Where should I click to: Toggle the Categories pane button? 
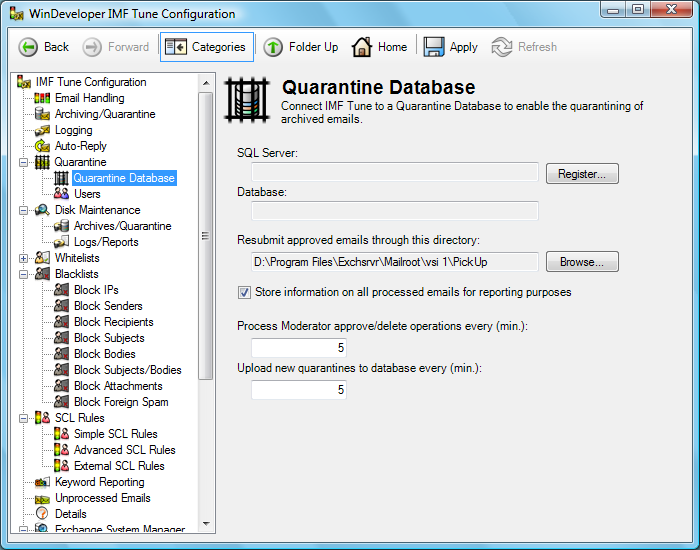pyautogui.click(x=207, y=47)
